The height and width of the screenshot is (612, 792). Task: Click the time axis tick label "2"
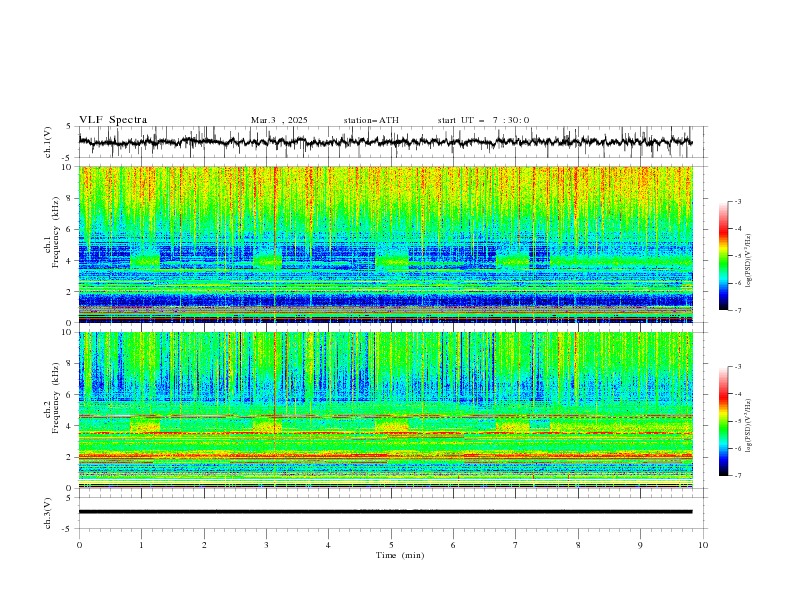204,545
